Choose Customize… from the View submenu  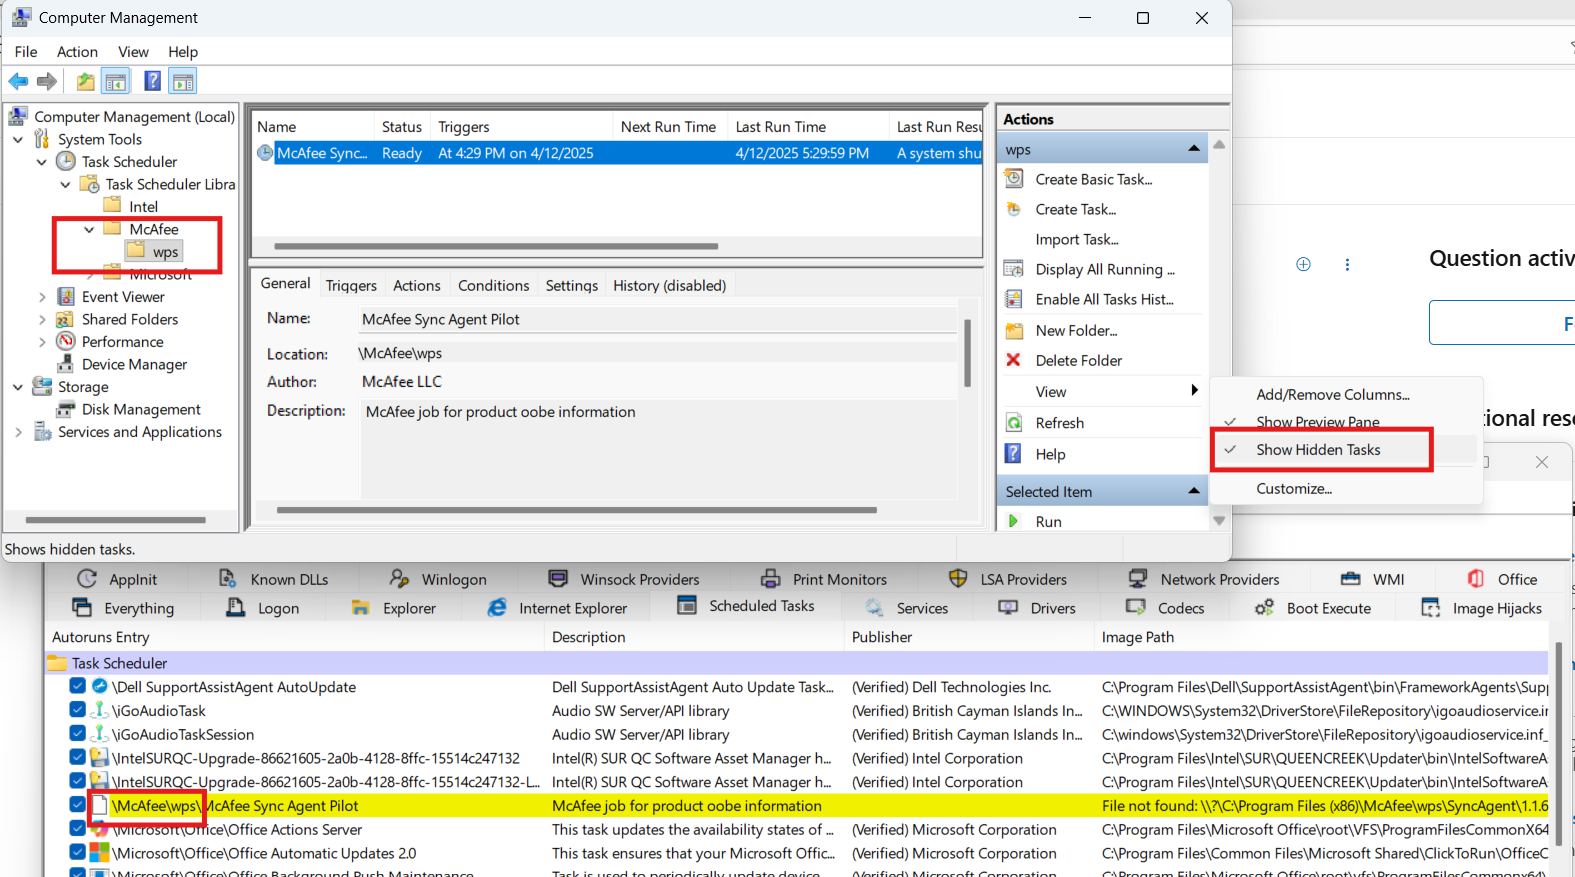[1294, 488]
